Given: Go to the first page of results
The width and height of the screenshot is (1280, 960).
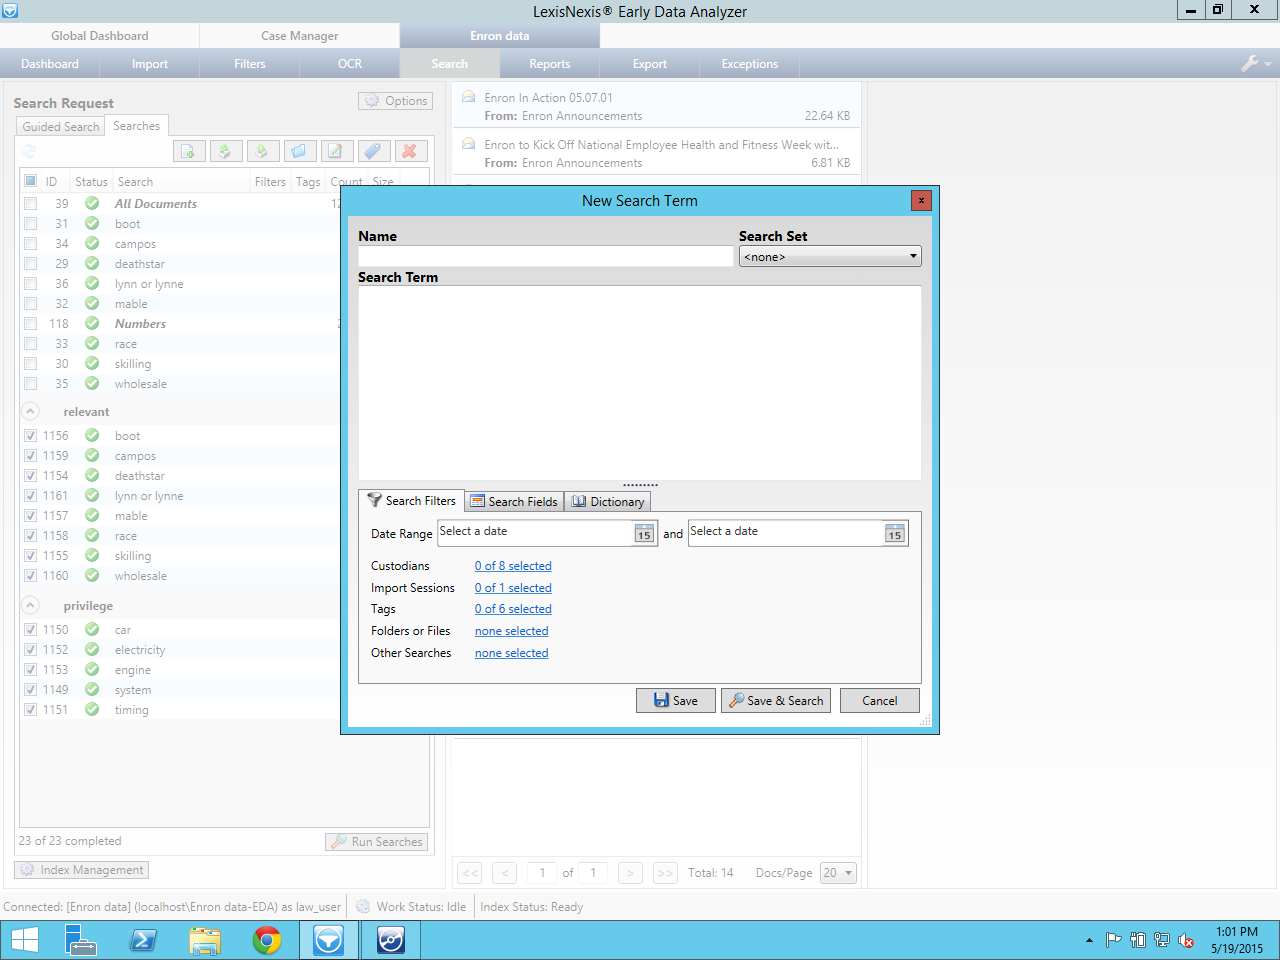Looking at the screenshot, I should pos(470,873).
